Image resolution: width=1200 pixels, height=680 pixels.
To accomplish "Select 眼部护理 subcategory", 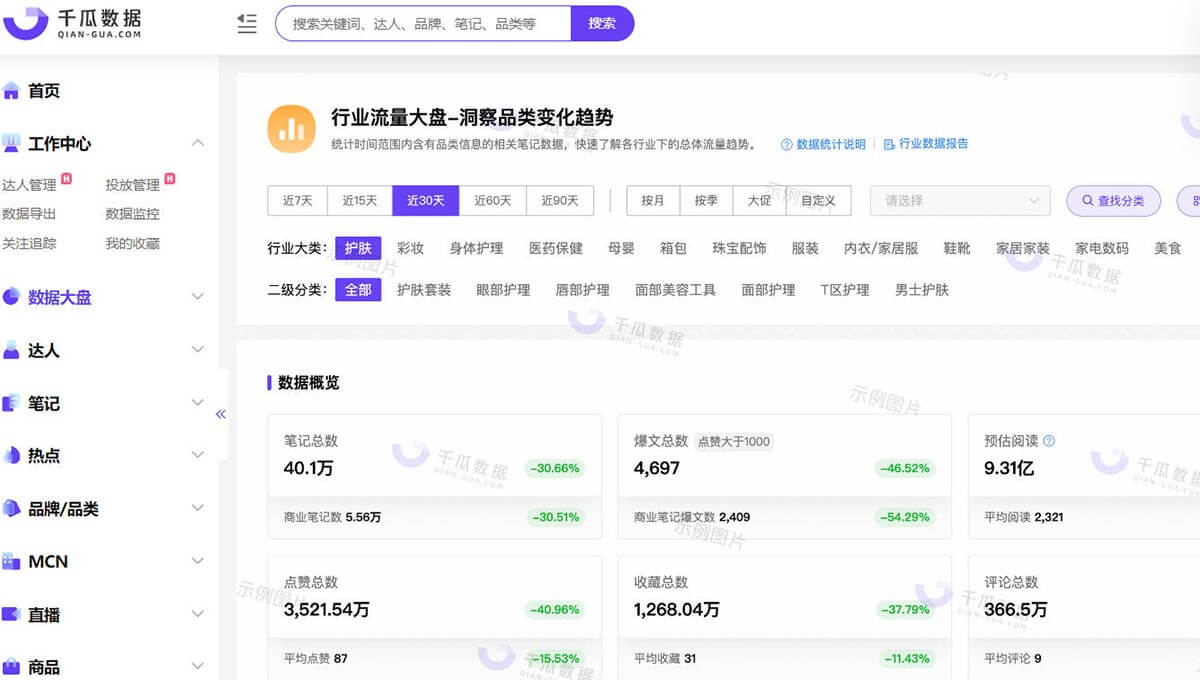I will pyautogui.click(x=503, y=290).
